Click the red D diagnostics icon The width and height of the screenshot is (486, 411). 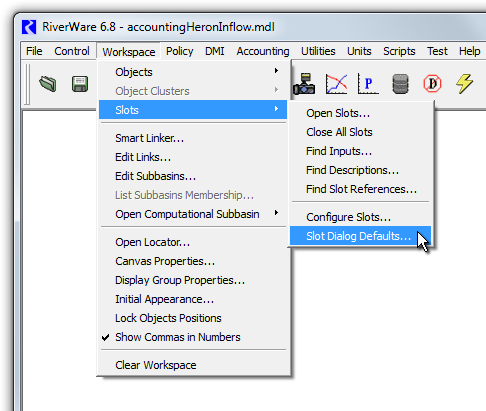point(432,84)
